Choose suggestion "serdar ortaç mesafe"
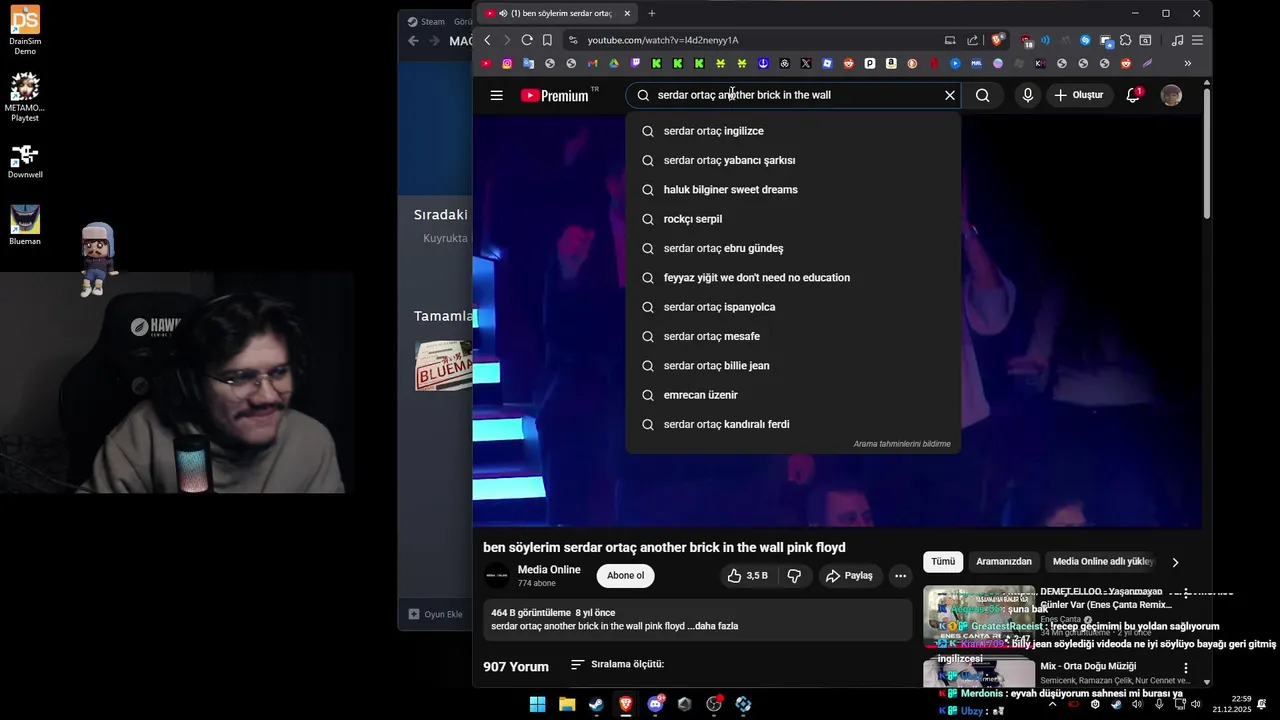The height and width of the screenshot is (720, 1280). [793, 336]
